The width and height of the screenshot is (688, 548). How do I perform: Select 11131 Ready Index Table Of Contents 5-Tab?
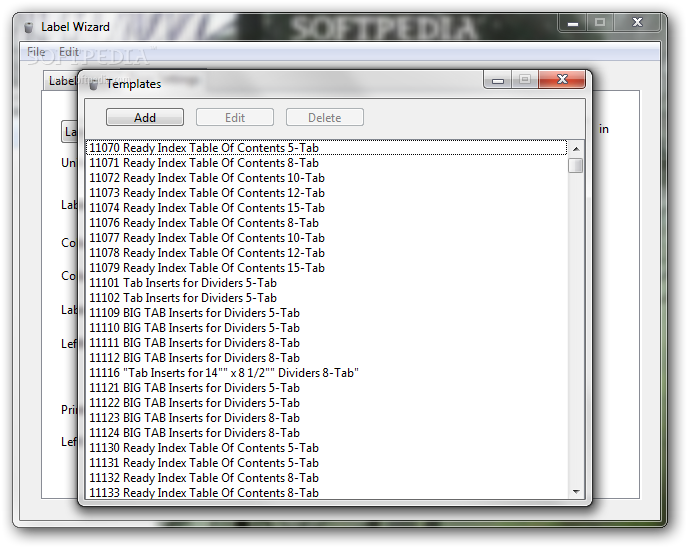(x=326, y=463)
